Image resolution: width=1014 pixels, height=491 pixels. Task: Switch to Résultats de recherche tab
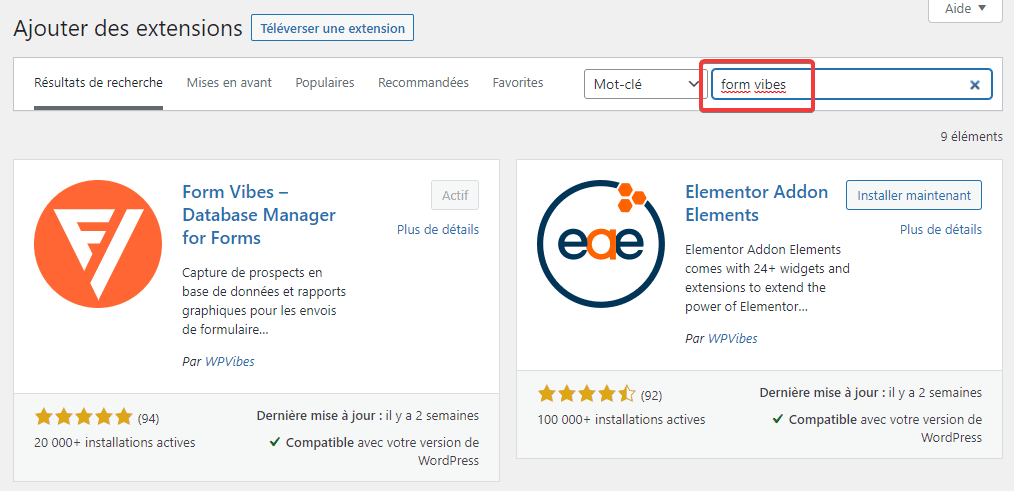tap(98, 83)
